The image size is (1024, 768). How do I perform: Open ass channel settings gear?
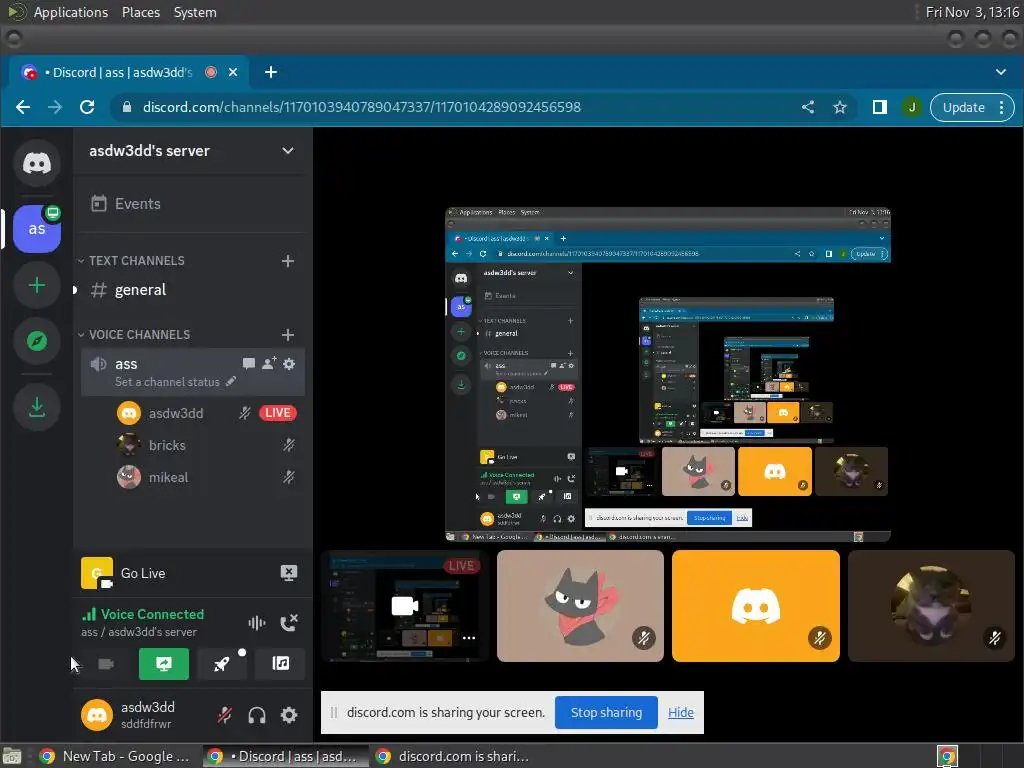click(289, 364)
